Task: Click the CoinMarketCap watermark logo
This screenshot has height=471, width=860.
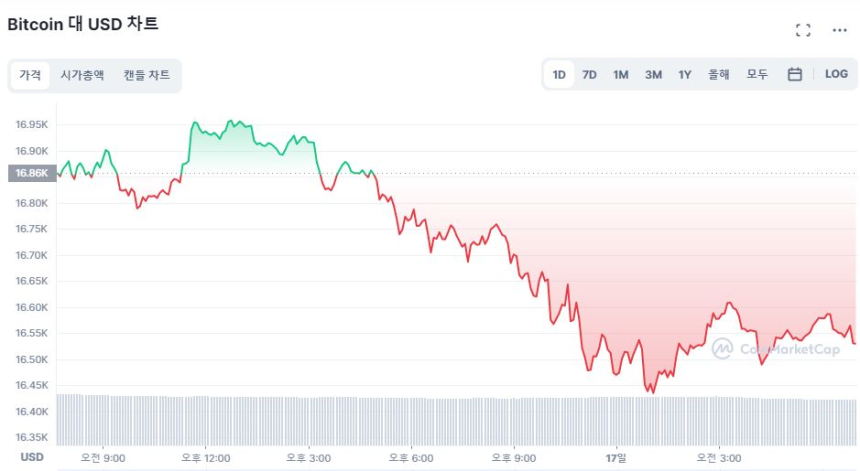Action: pyautogui.click(x=778, y=348)
